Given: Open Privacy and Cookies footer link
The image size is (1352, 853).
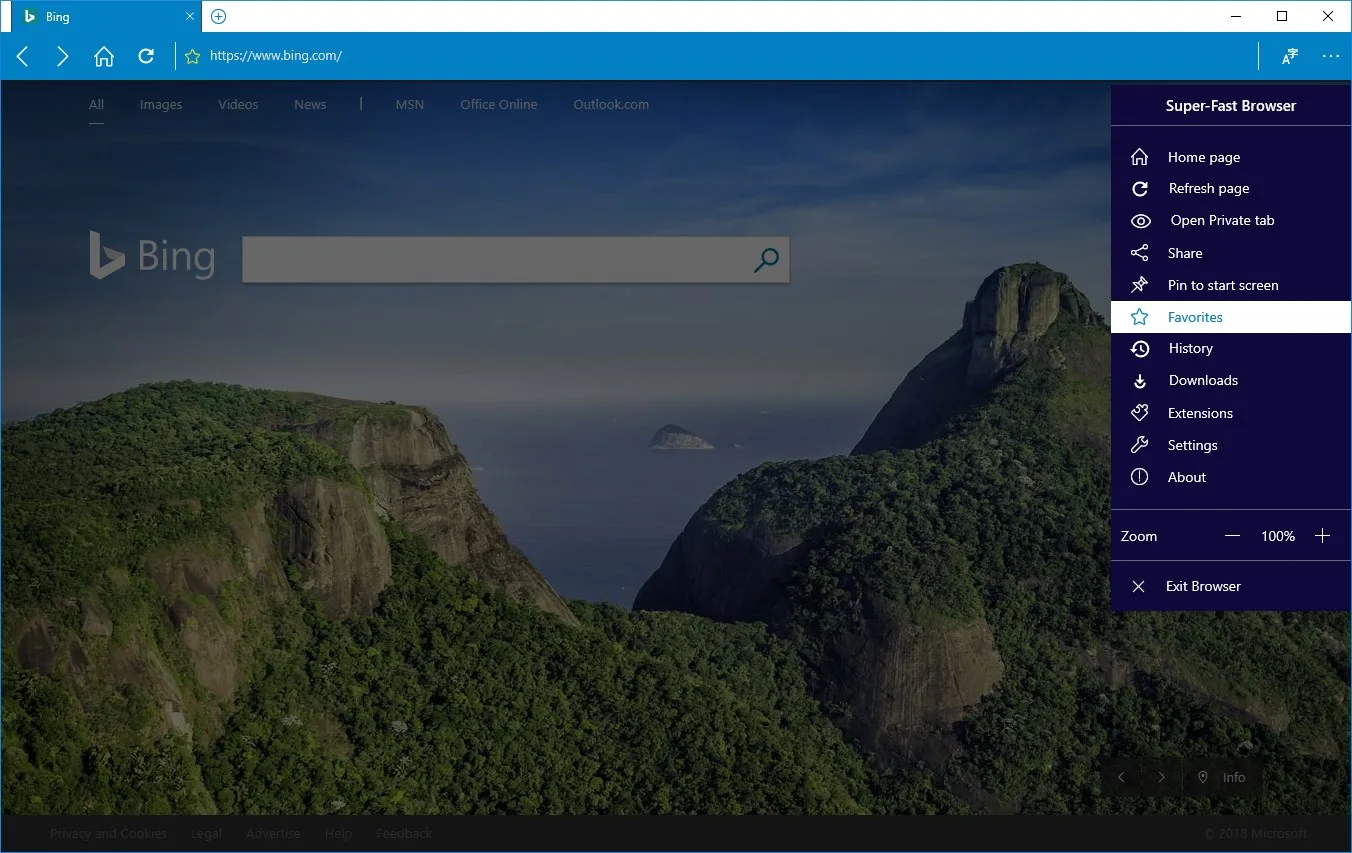Looking at the screenshot, I should point(108,833).
